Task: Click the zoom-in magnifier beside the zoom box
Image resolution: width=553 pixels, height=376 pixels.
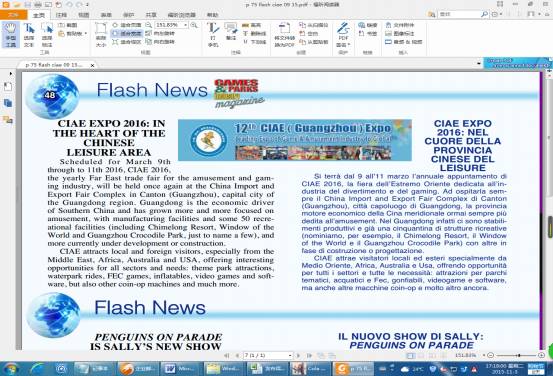Action: click(x=194, y=25)
